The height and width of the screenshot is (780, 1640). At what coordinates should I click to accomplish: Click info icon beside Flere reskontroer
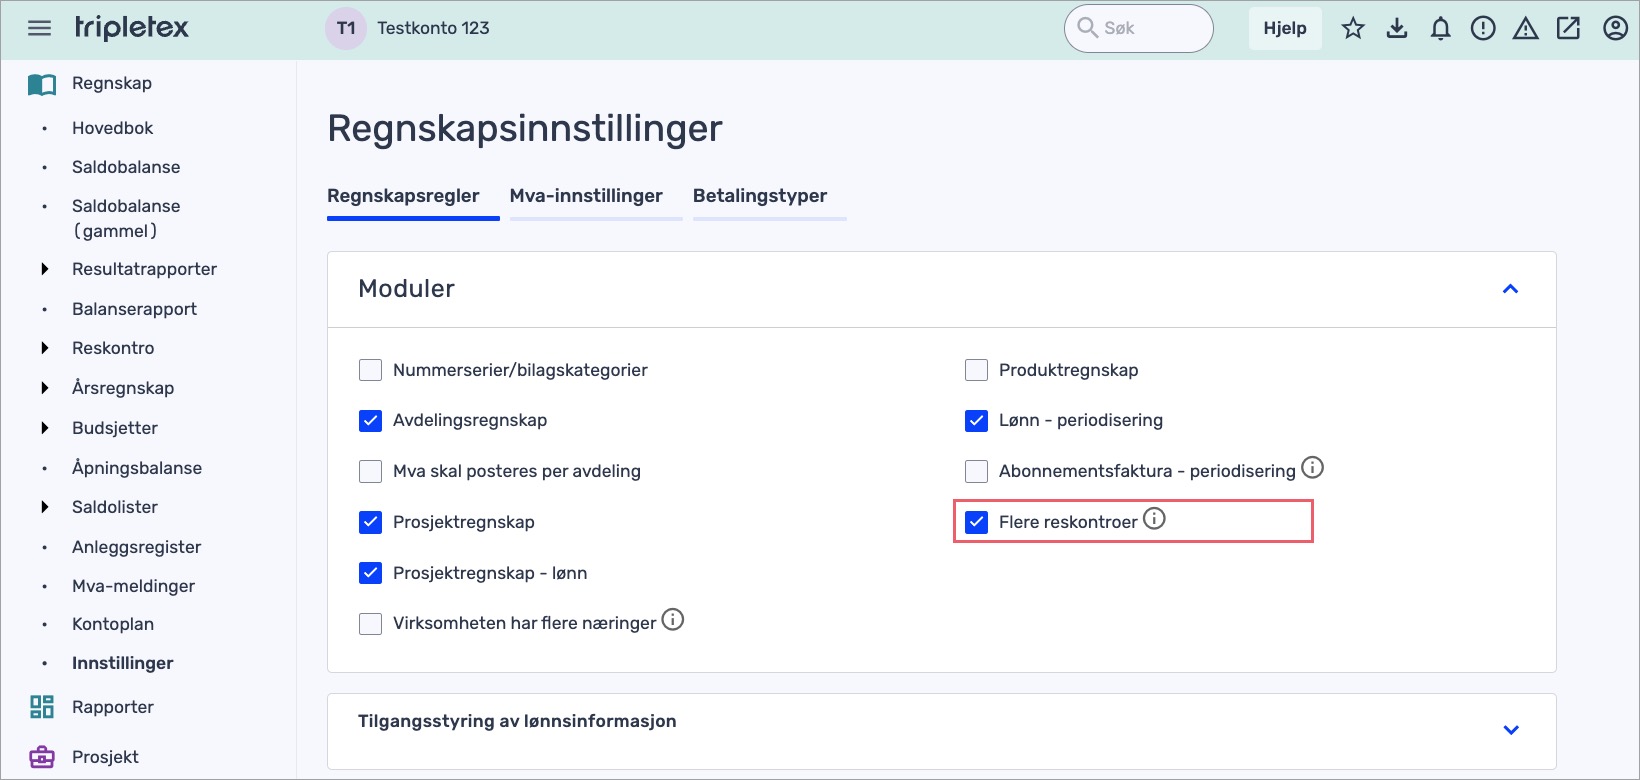pyautogui.click(x=1154, y=518)
